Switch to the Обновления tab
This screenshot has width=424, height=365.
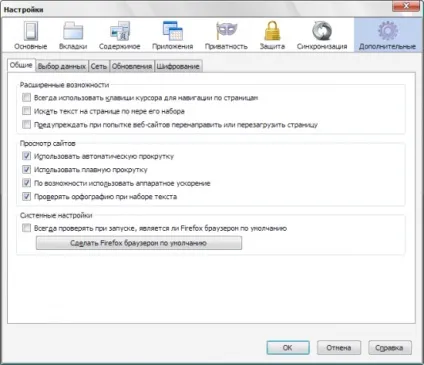coord(132,66)
